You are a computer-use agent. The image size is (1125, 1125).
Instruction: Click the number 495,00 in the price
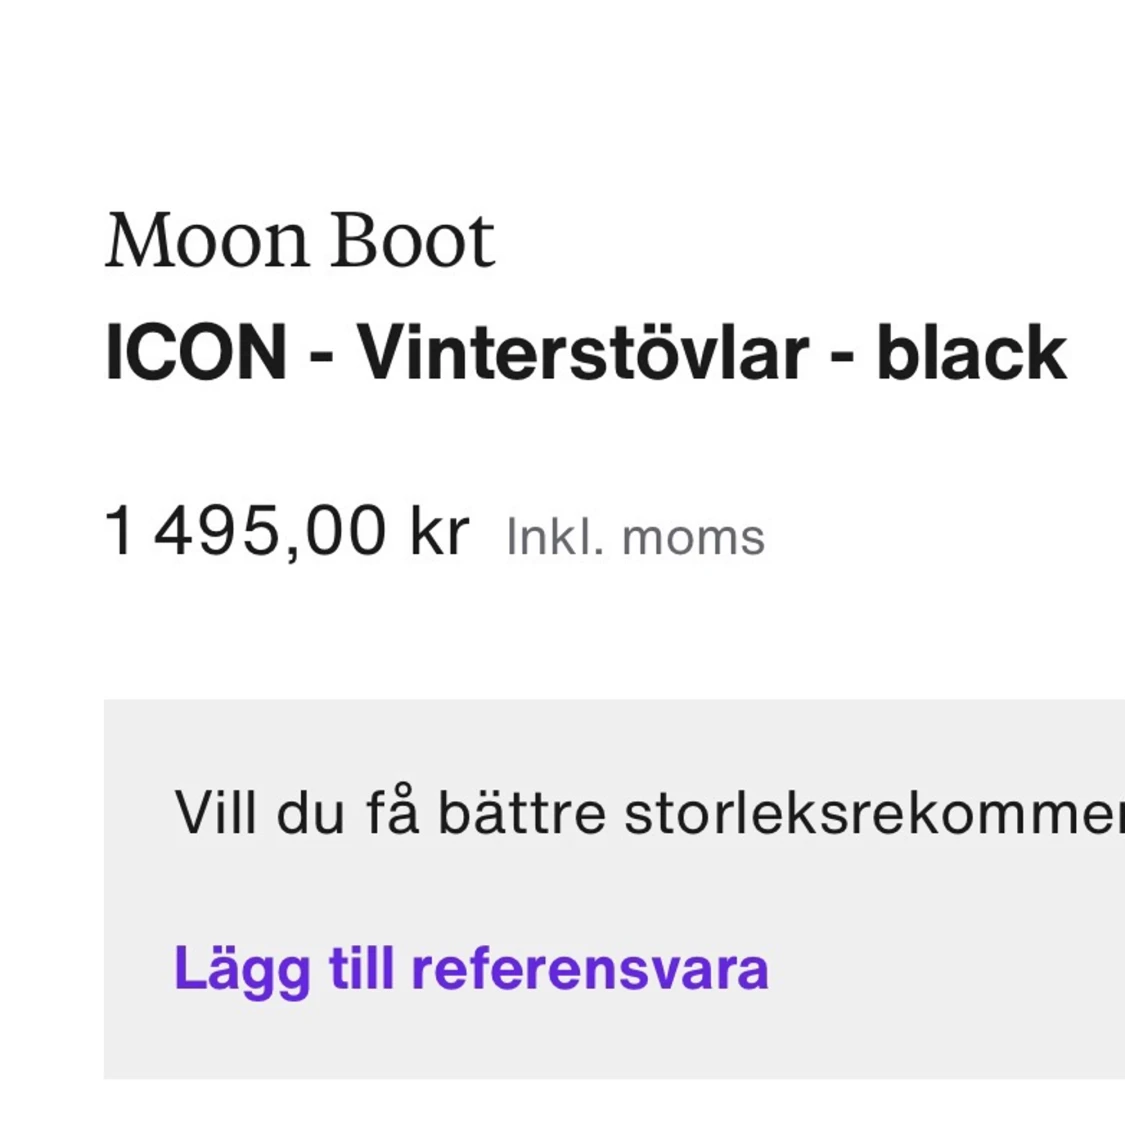click(270, 530)
